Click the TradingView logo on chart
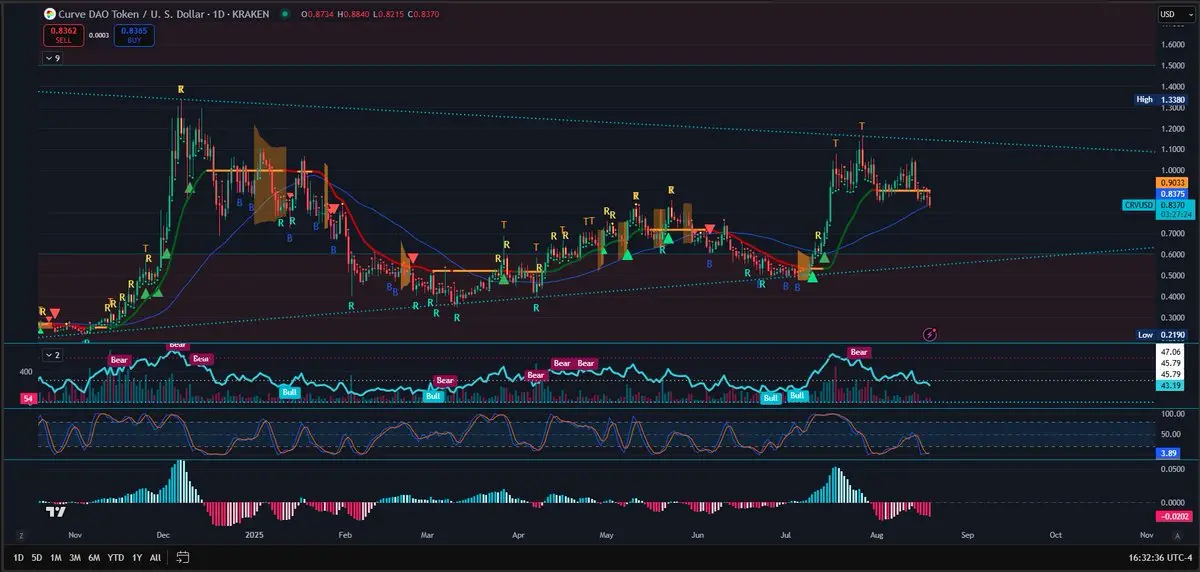Image resolution: width=1200 pixels, height=572 pixels. pyautogui.click(x=55, y=512)
